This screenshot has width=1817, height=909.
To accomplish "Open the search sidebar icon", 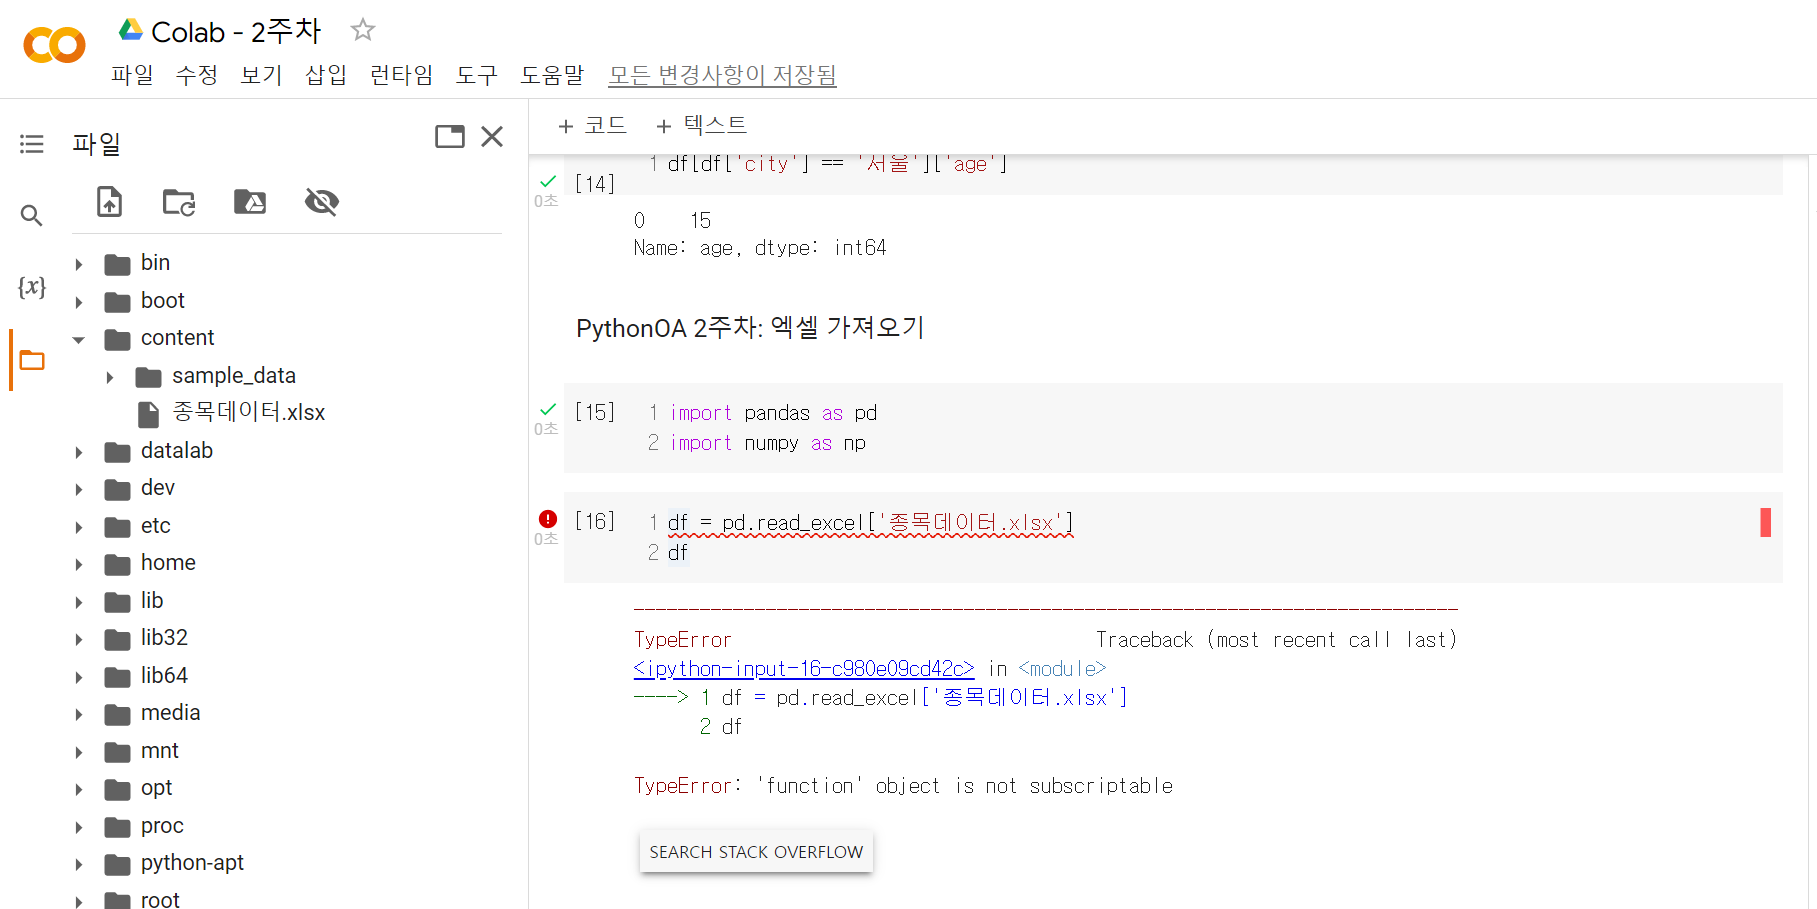I will [32, 215].
